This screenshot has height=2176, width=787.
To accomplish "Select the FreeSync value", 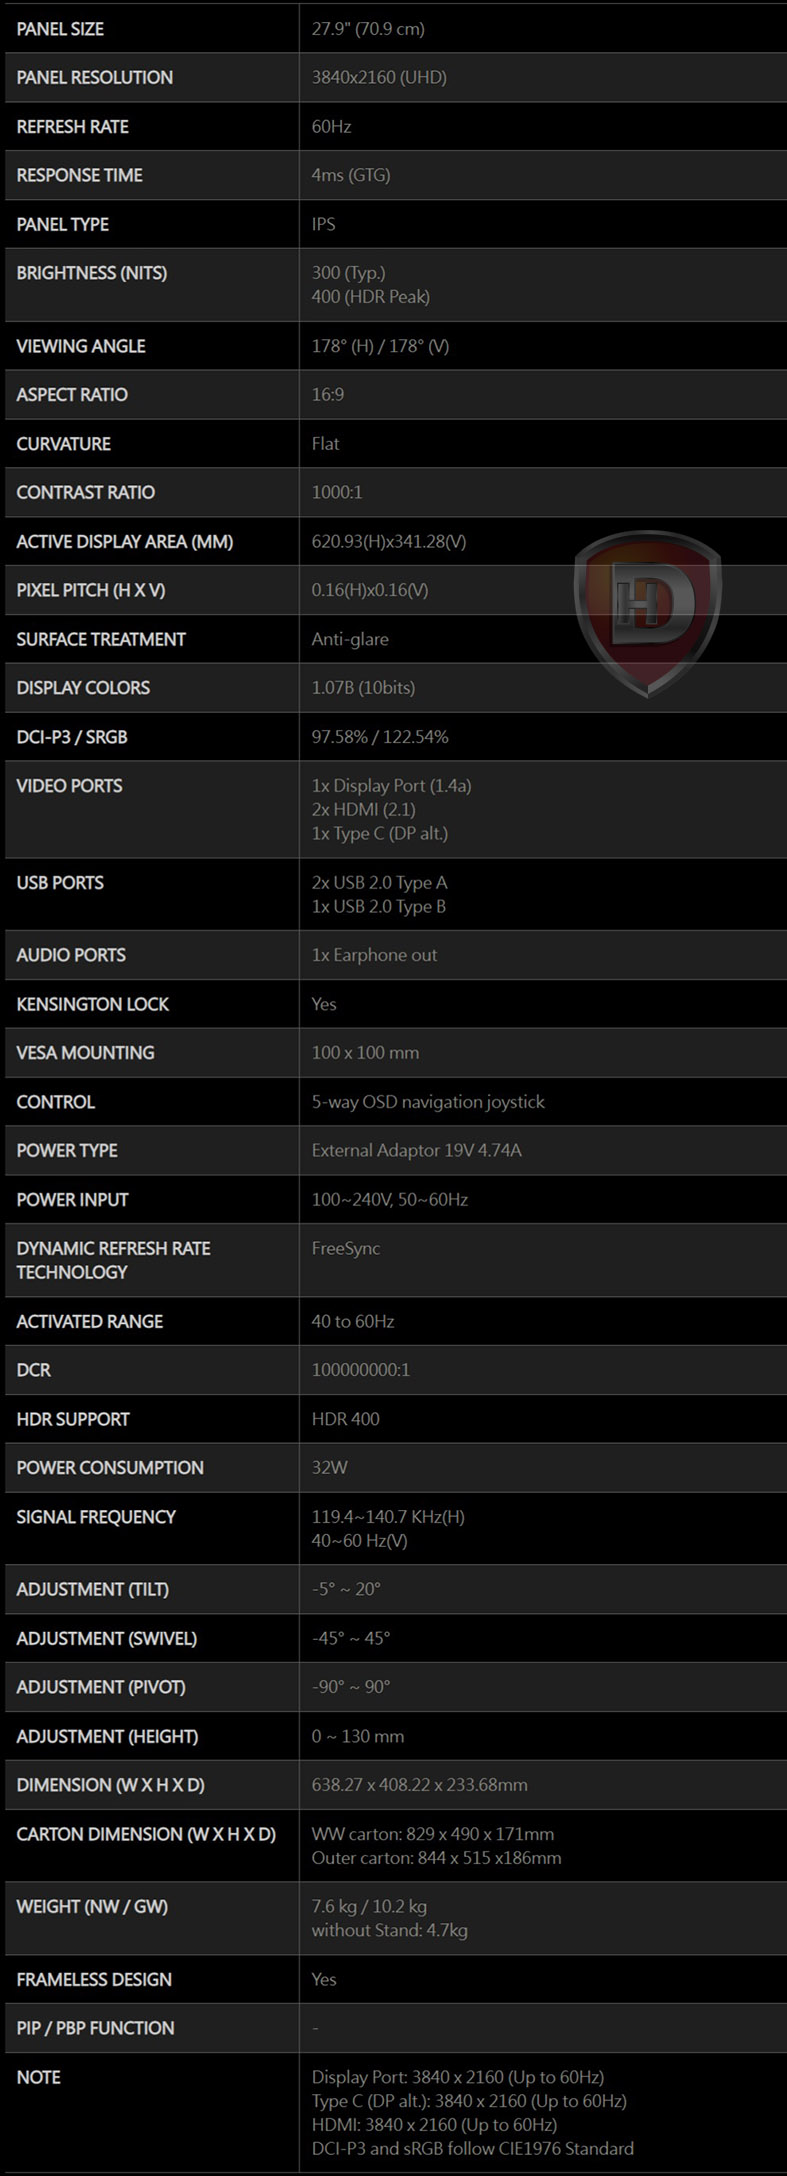I will point(345,1248).
